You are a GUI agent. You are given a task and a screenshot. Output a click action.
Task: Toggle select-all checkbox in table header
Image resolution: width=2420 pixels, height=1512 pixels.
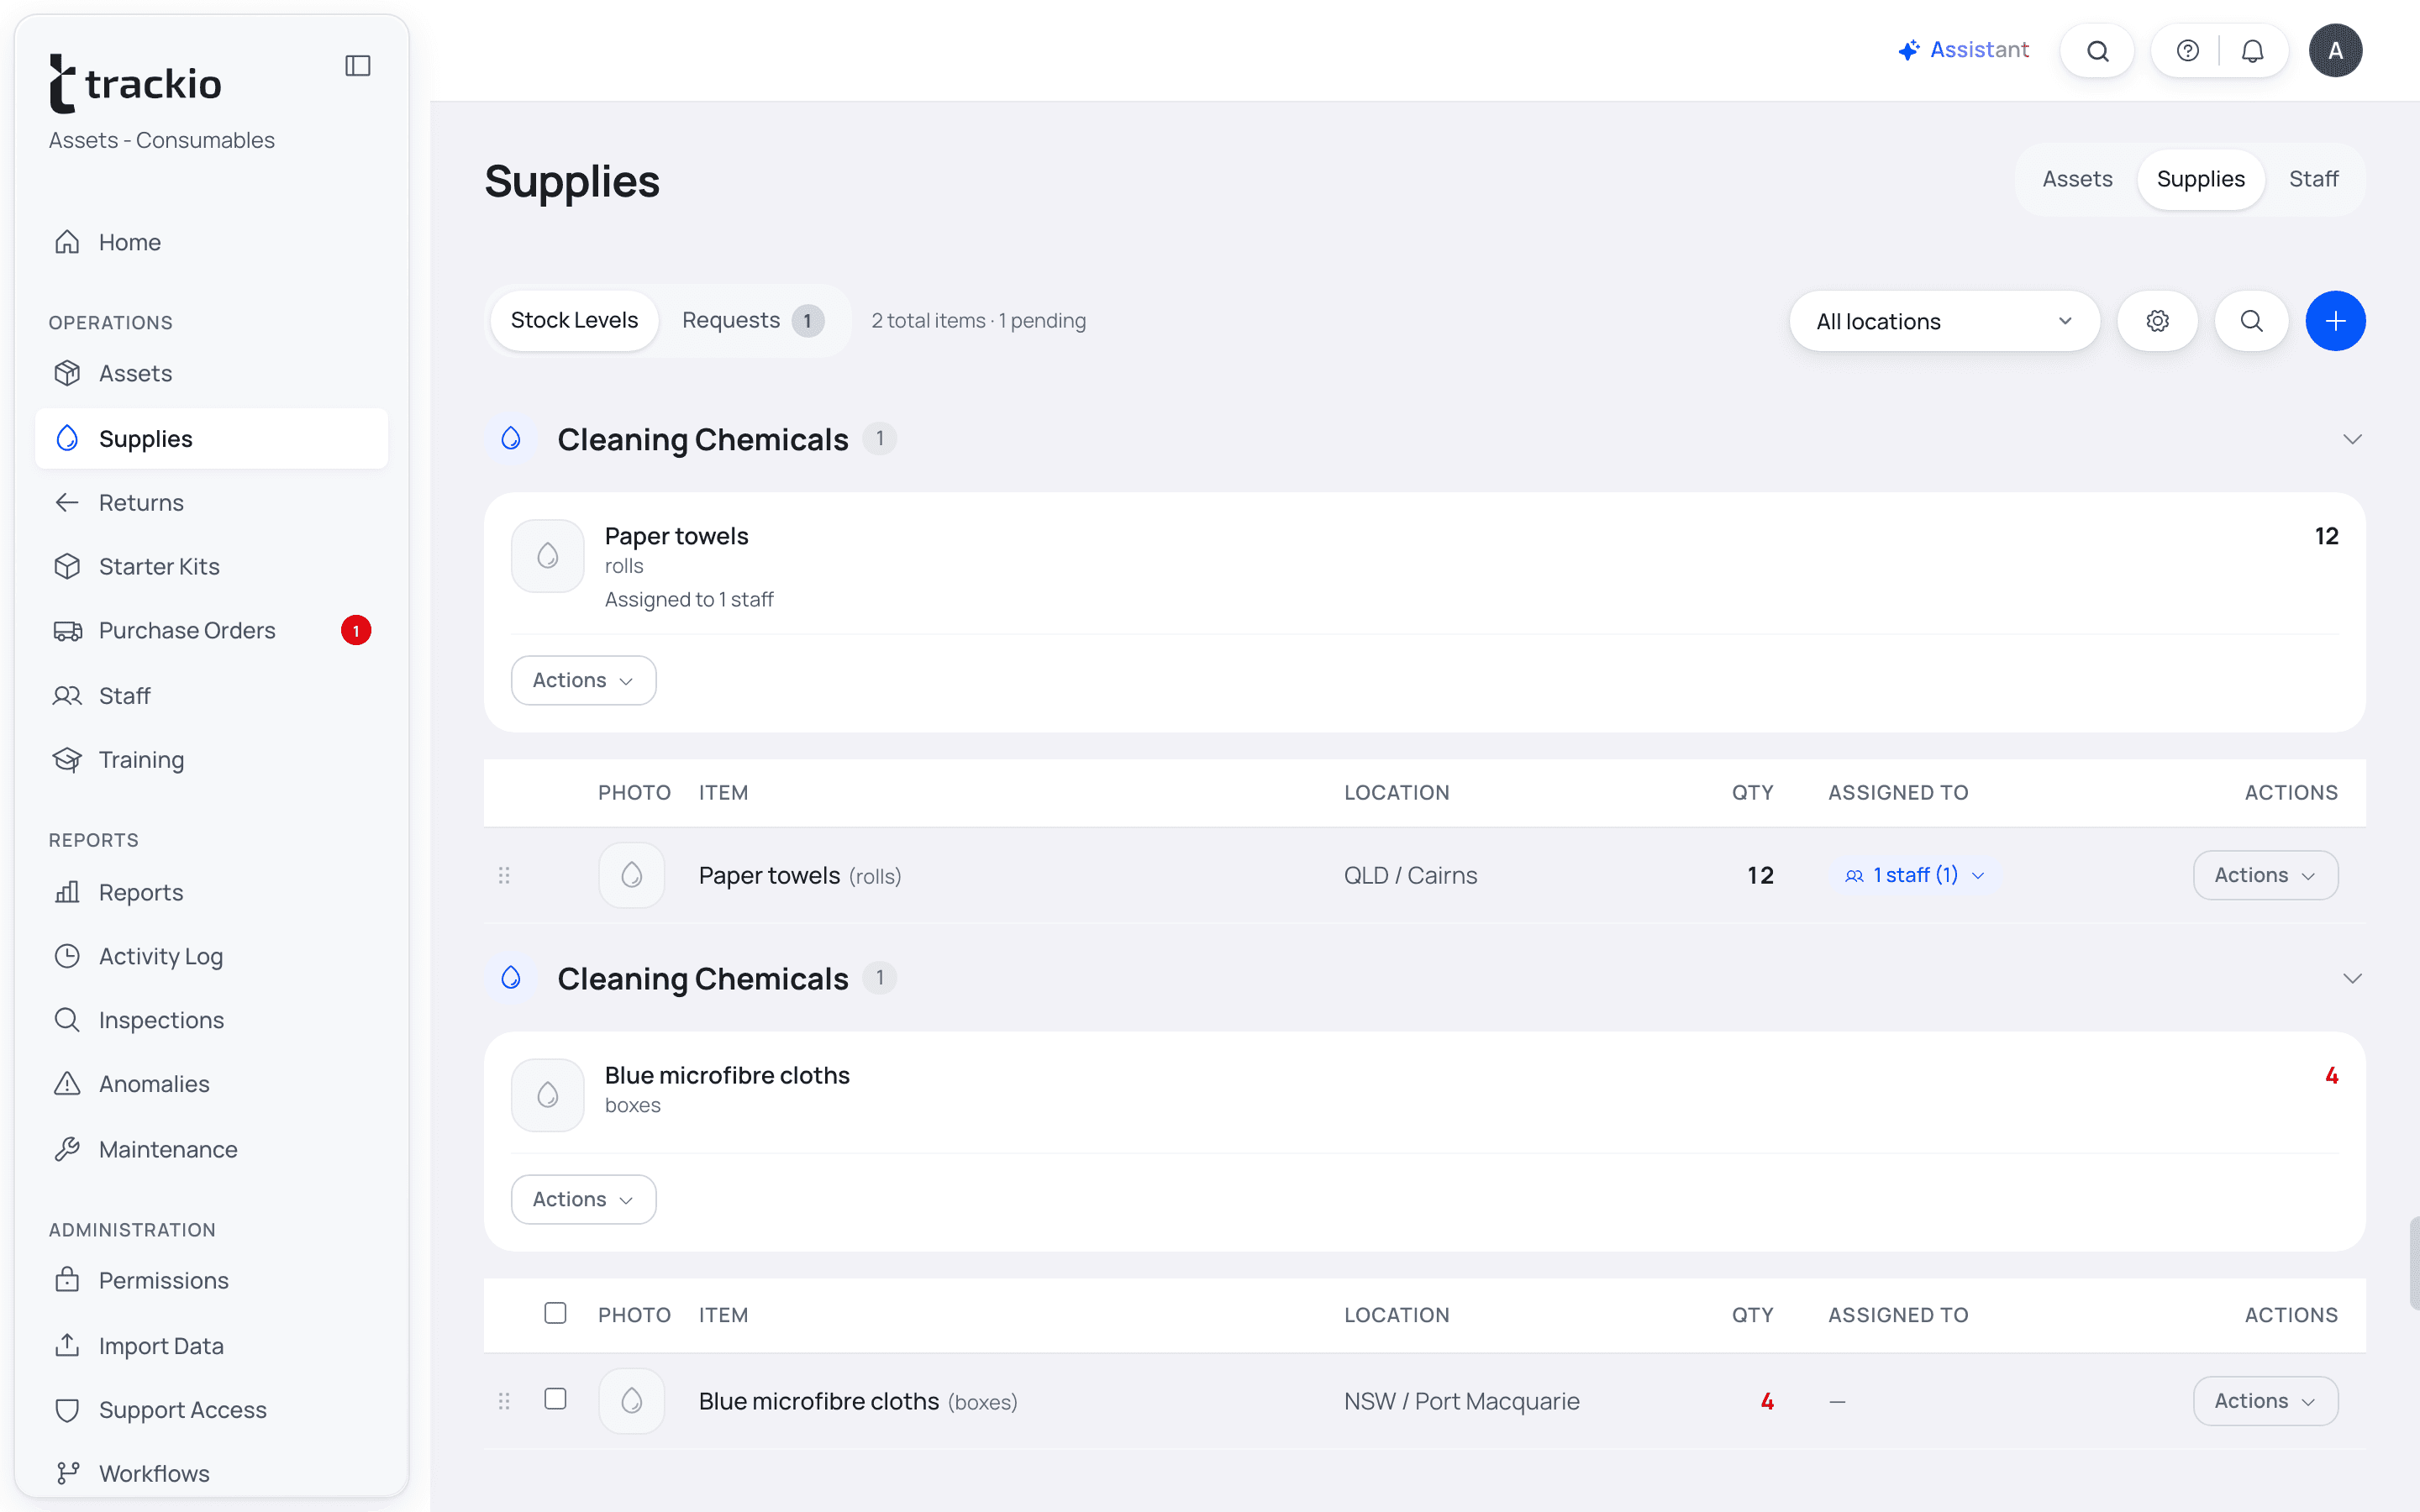pyautogui.click(x=555, y=1313)
